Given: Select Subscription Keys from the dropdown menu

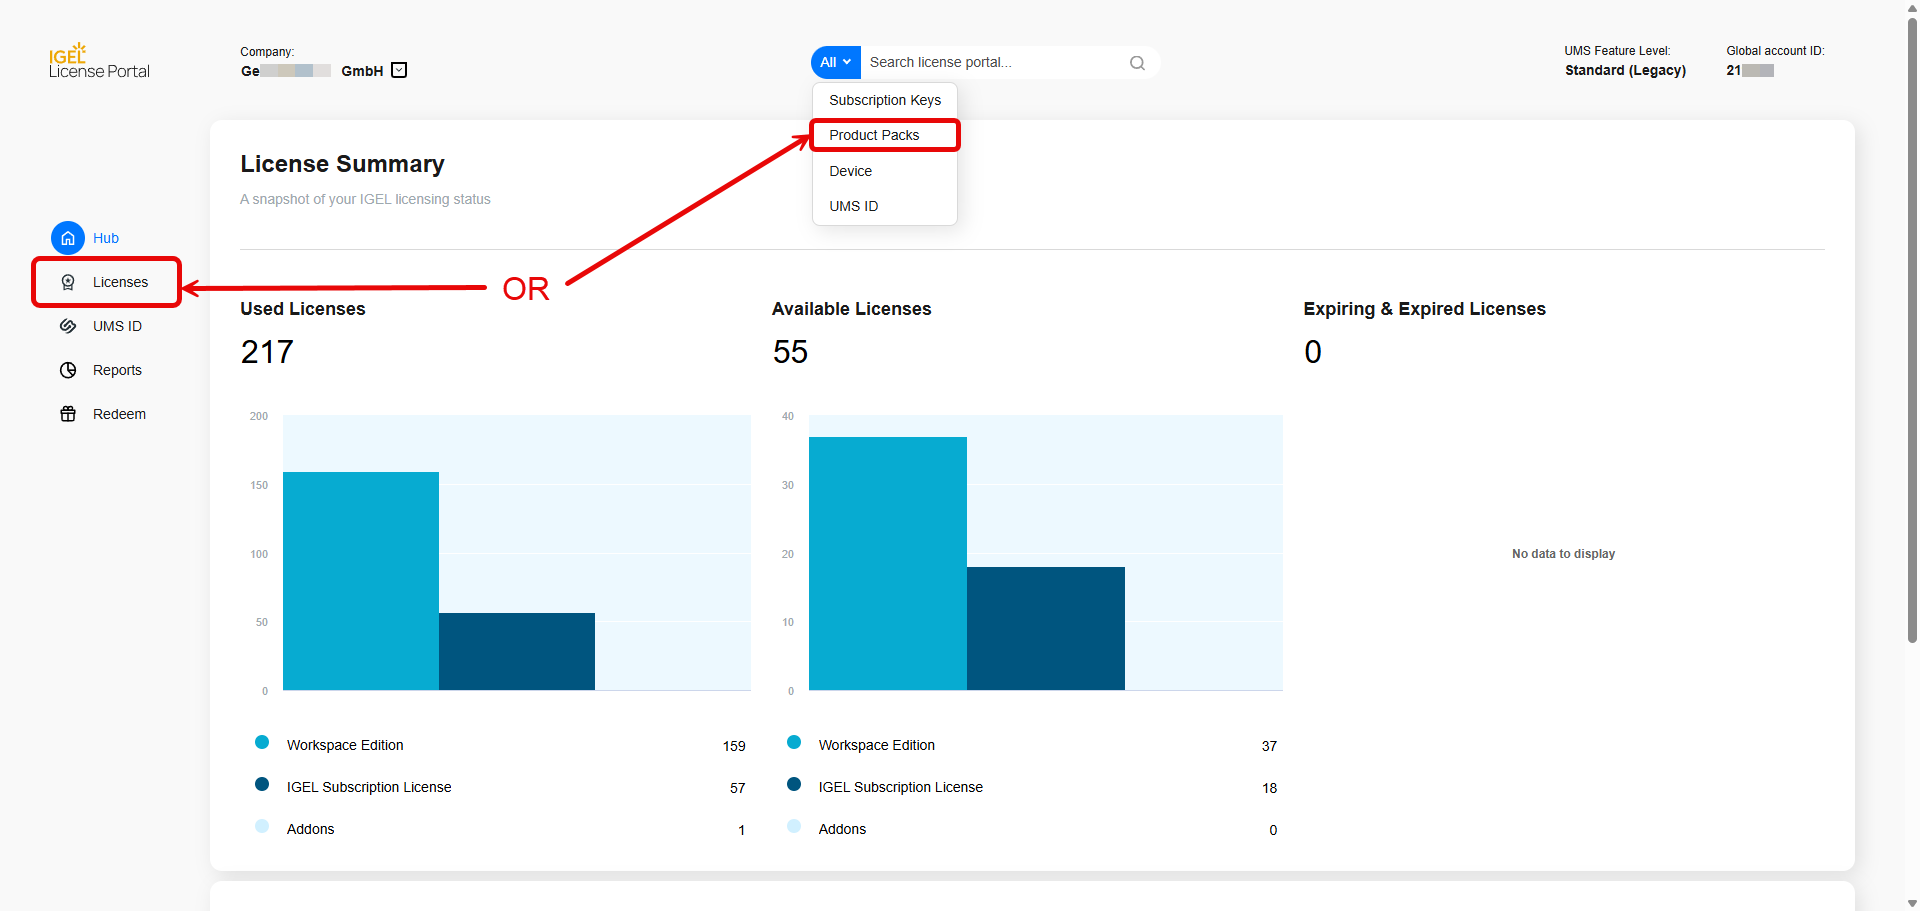Looking at the screenshot, I should 884,100.
